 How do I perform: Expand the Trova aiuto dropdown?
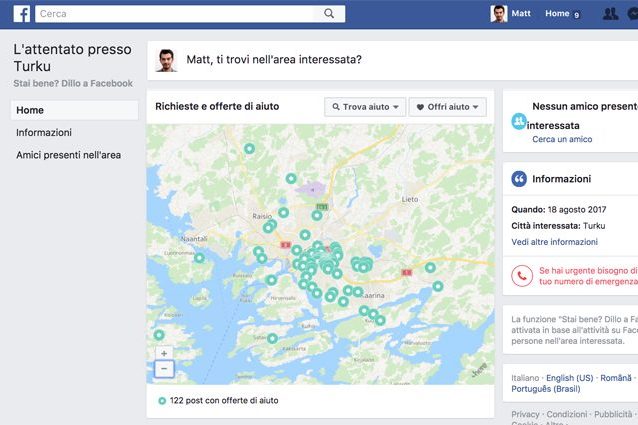coord(365,107)
